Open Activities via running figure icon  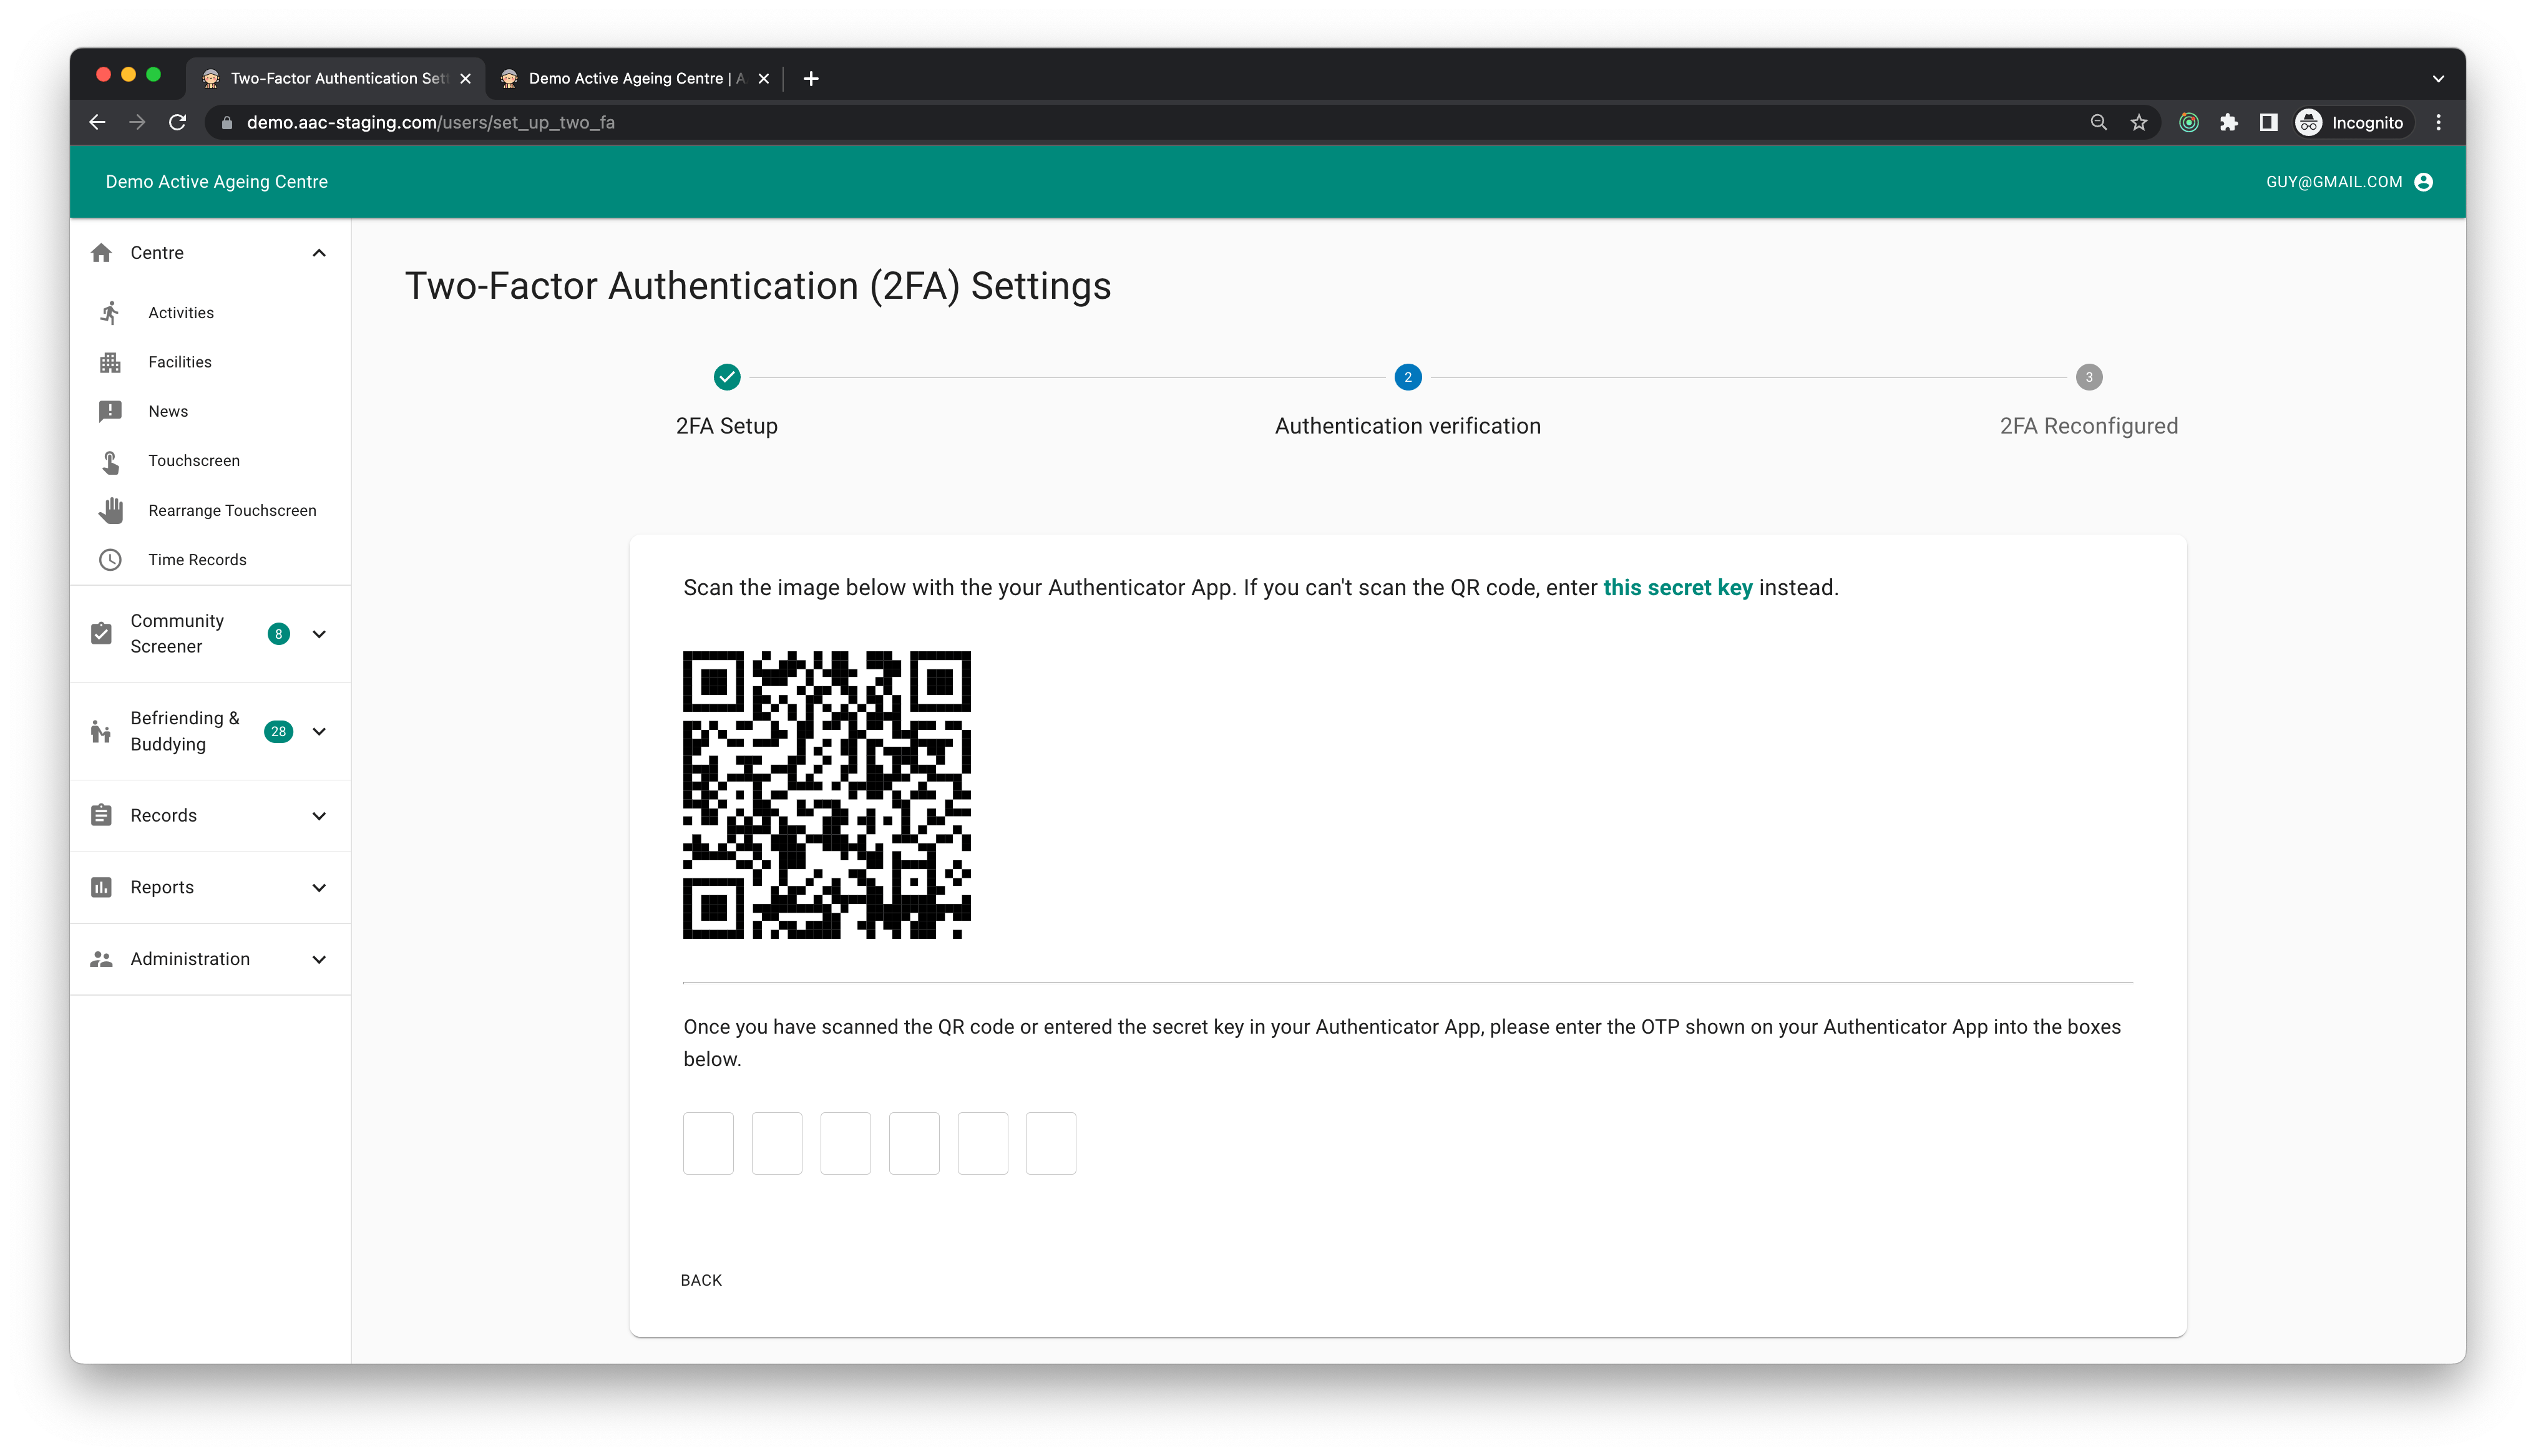(110, 313)
